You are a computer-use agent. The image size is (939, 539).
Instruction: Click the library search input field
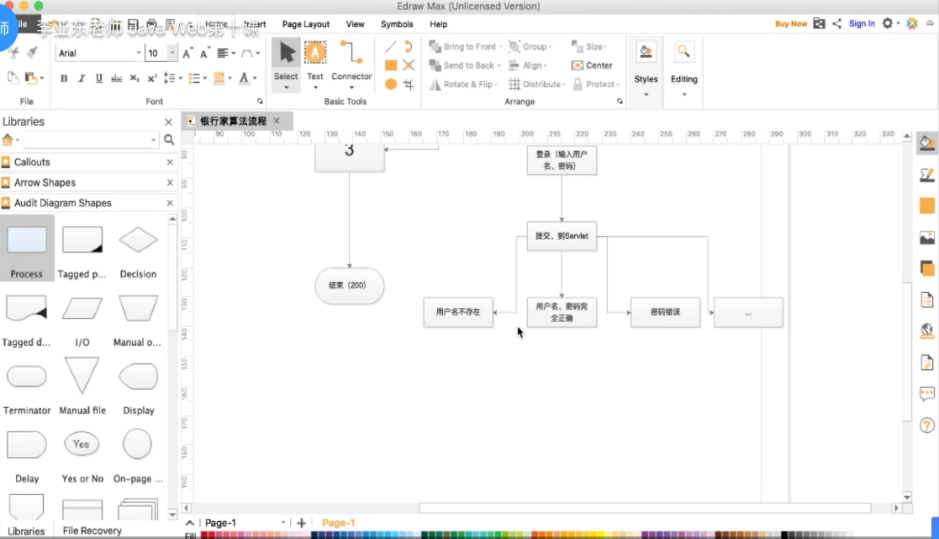pyautogui.click(x=90, y=140)
